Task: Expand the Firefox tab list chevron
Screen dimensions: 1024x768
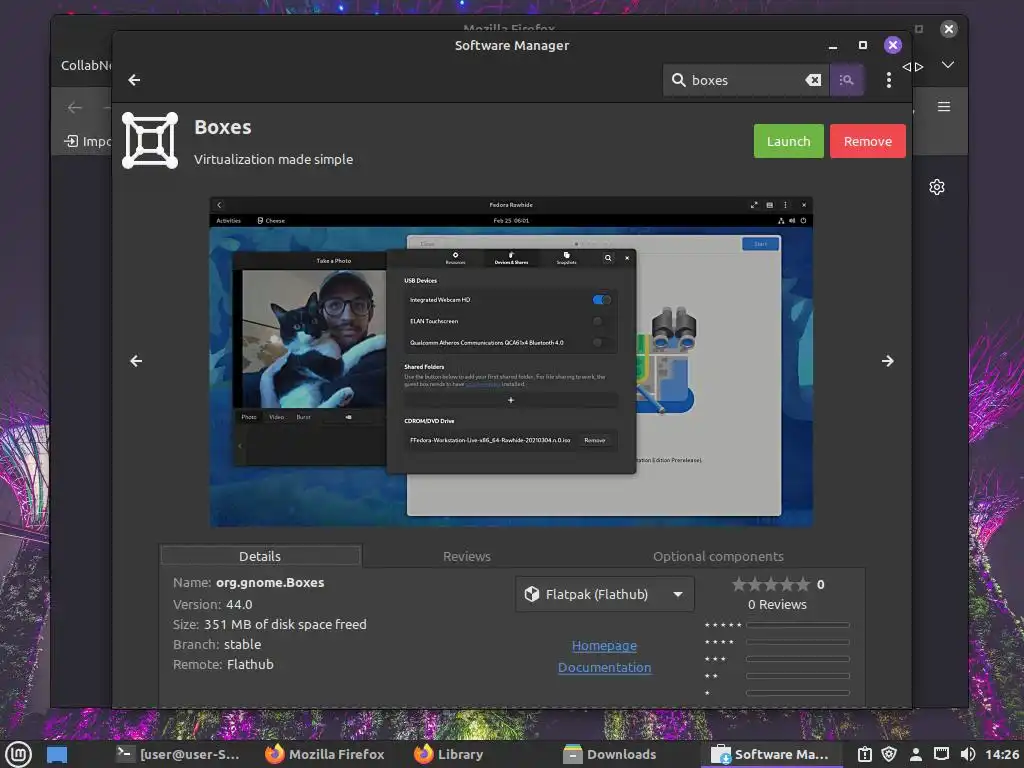Action: 948,65
